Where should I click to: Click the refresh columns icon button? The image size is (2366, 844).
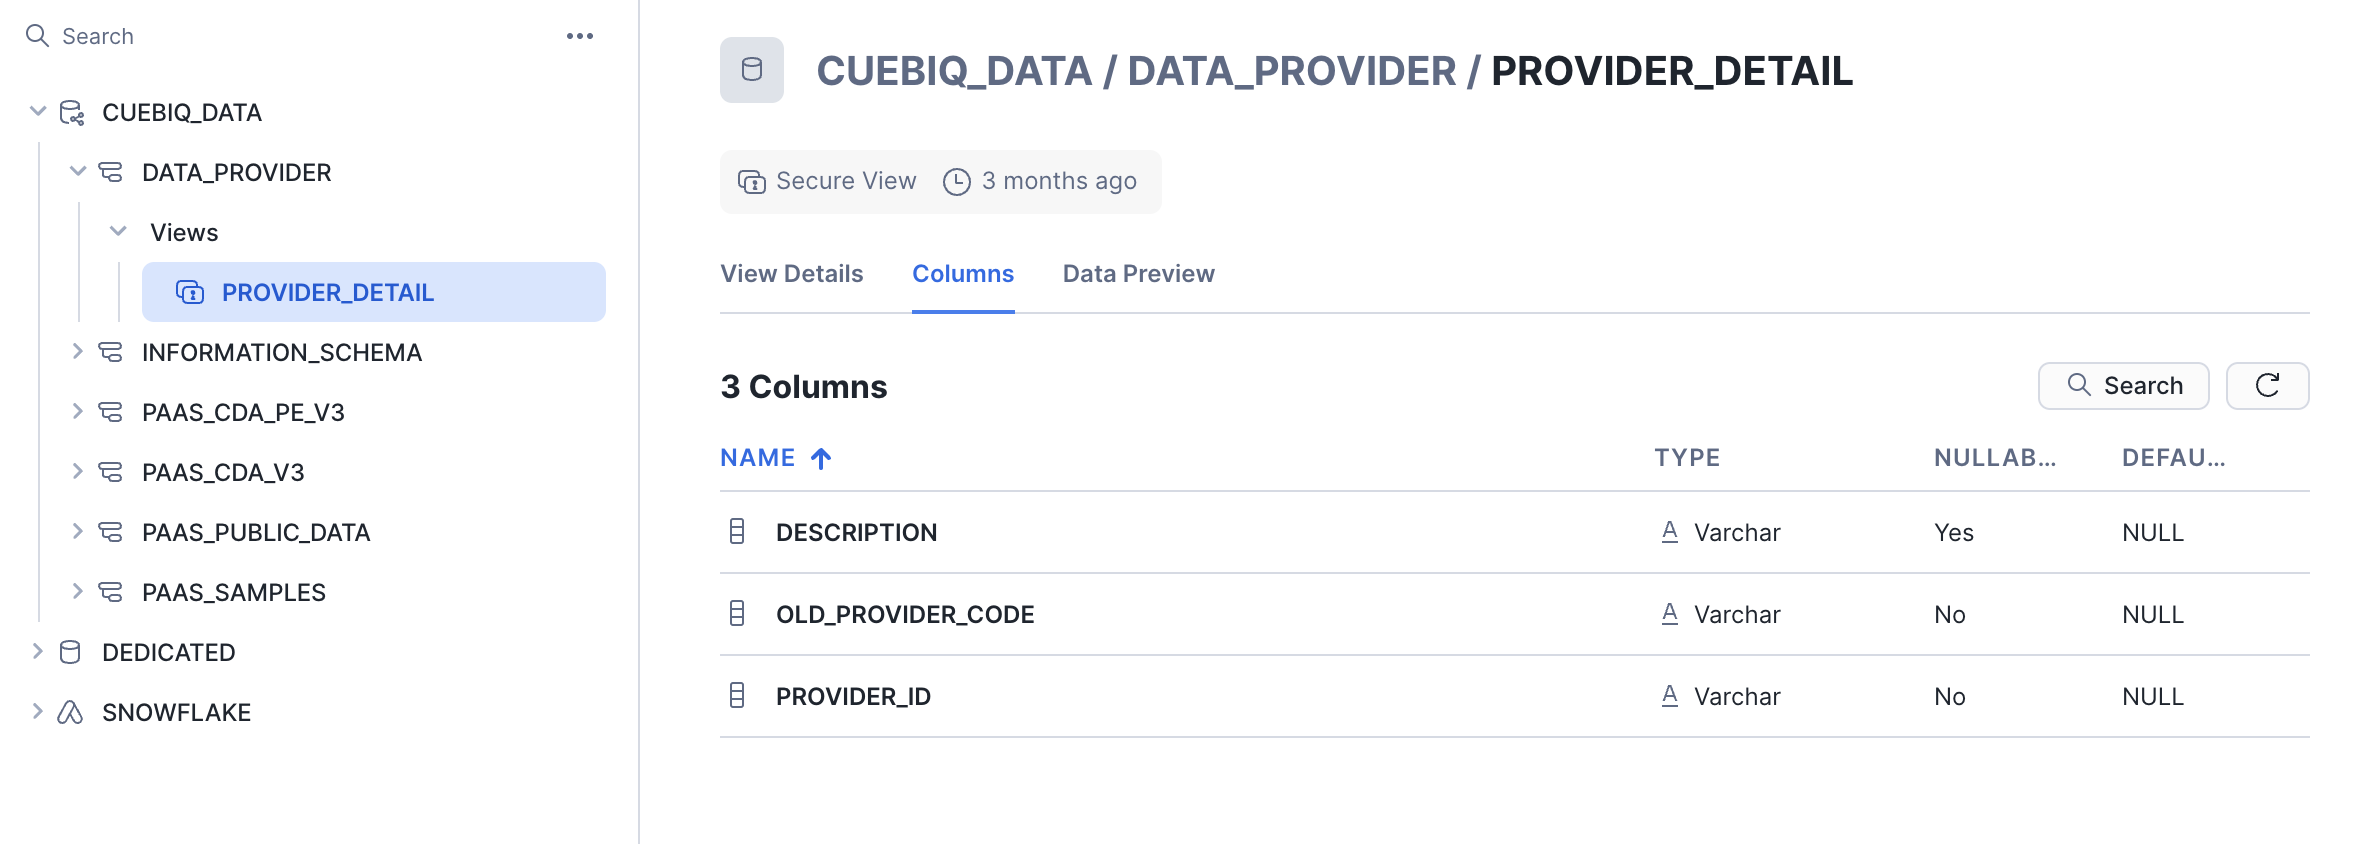2267,386
